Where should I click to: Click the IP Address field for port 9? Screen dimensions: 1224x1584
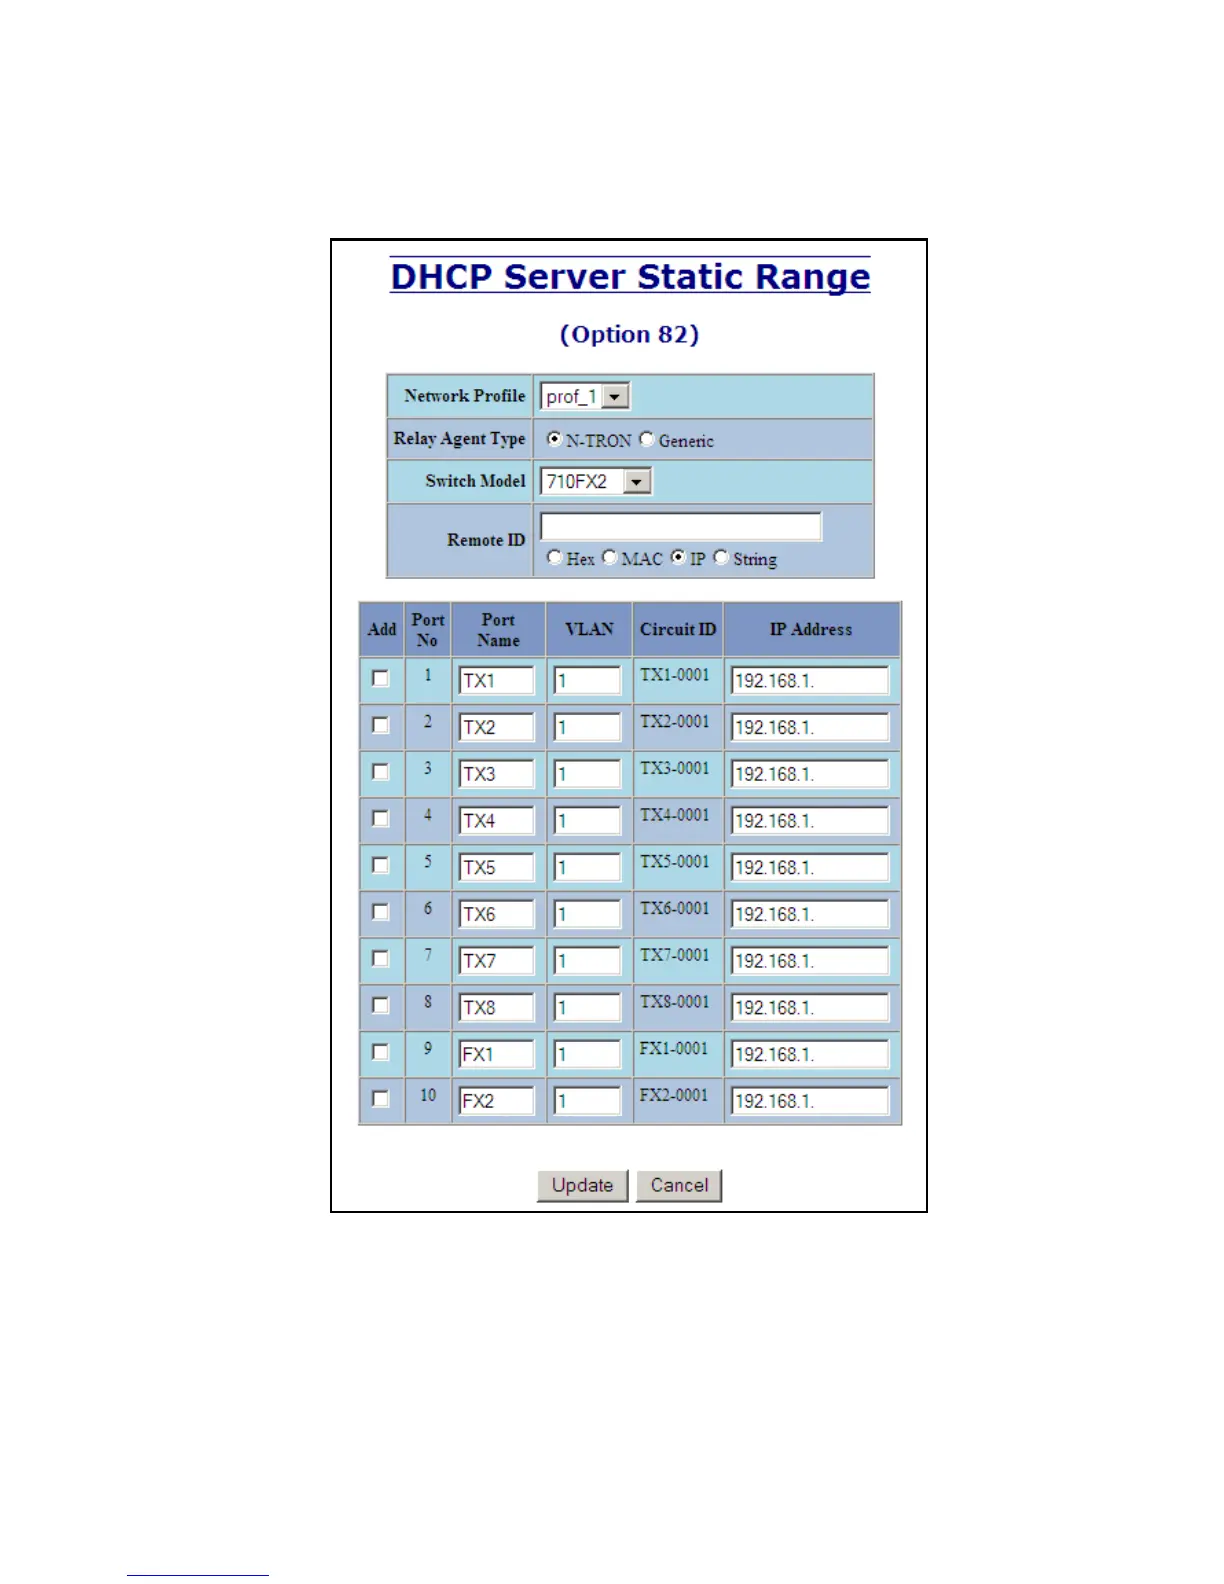810,1054
